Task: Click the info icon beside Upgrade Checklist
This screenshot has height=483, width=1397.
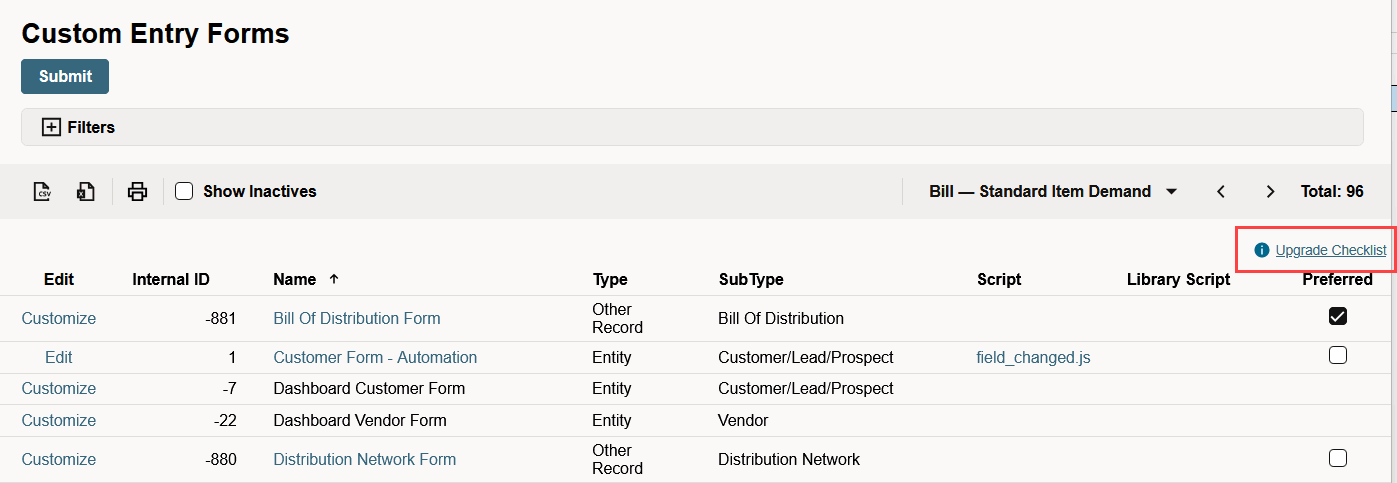Action: pyautogui.click(x=1262, y=250)
